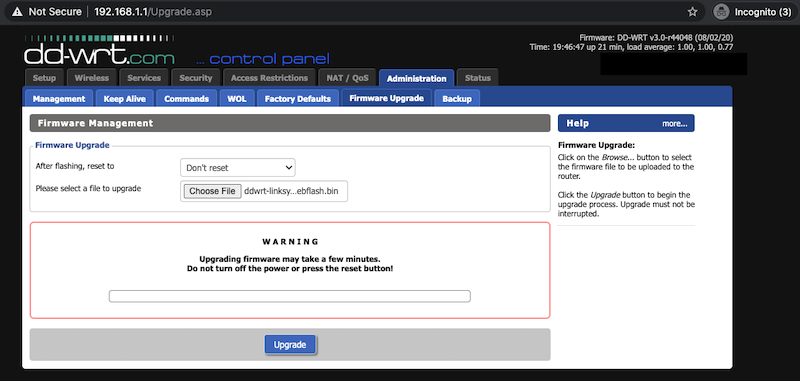
Task: Go to the Security tab
Action: pyautogui.click(x=196, y=78)
